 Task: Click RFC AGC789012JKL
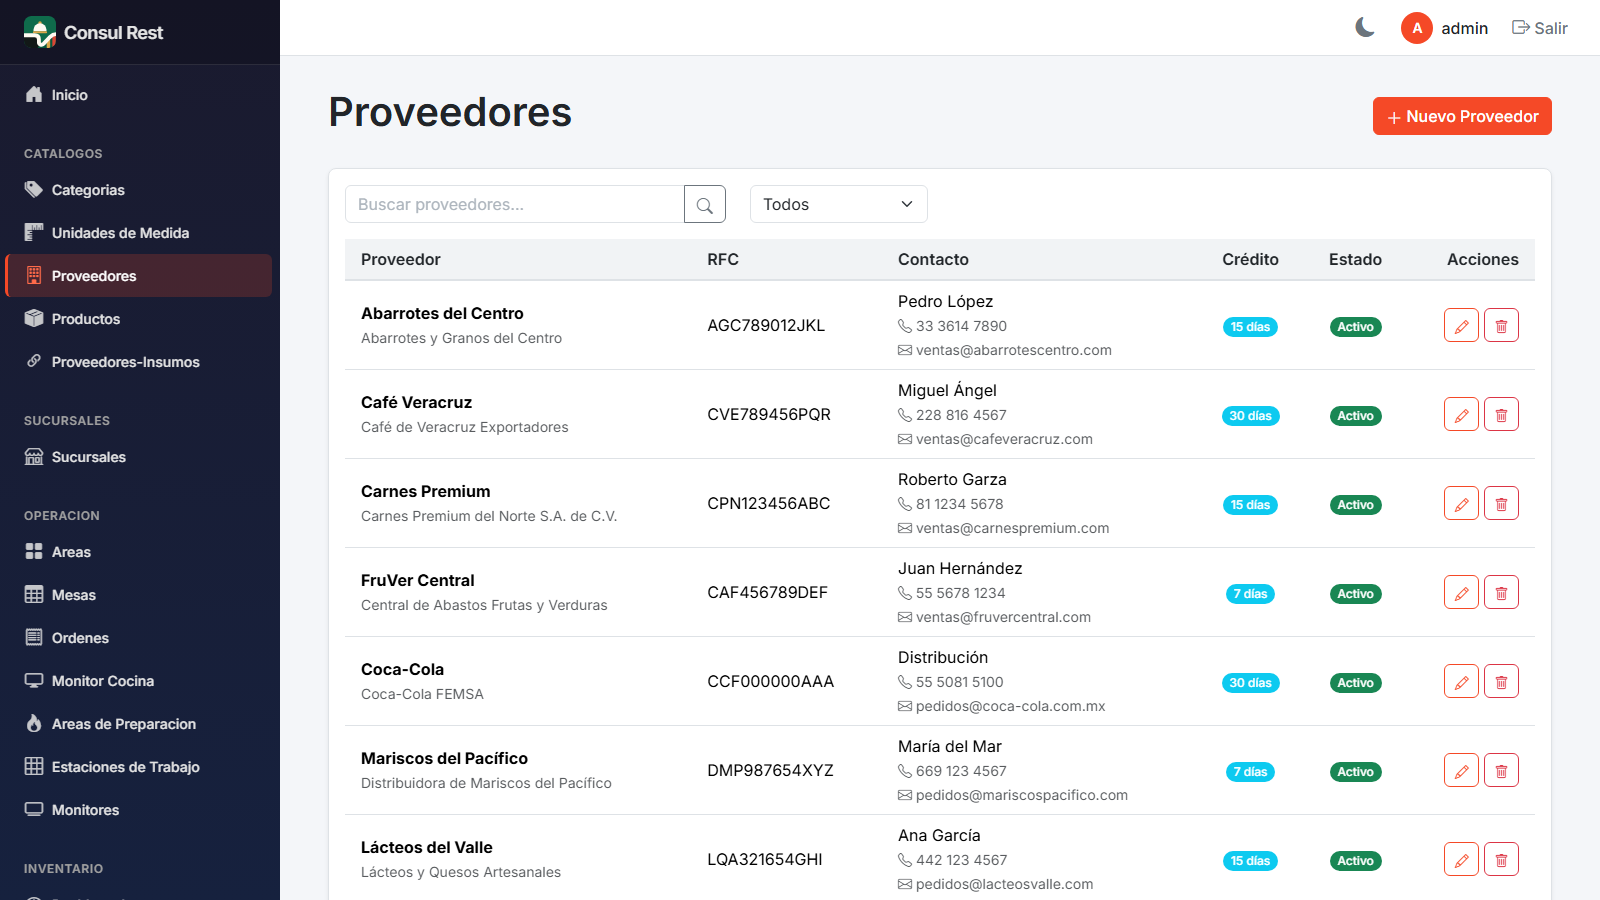(766, 325)
